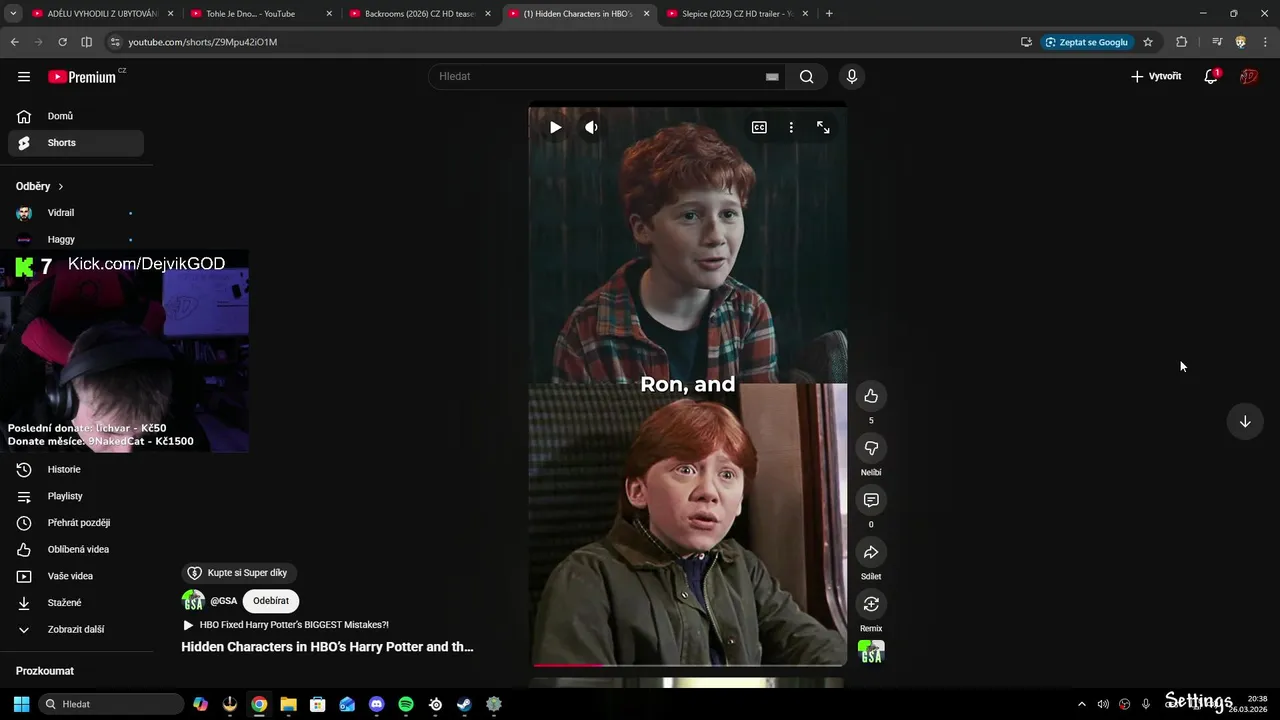Open Vaše videa
The width and height of the screenshot is (1280, 720).
[x=76, y=576]
